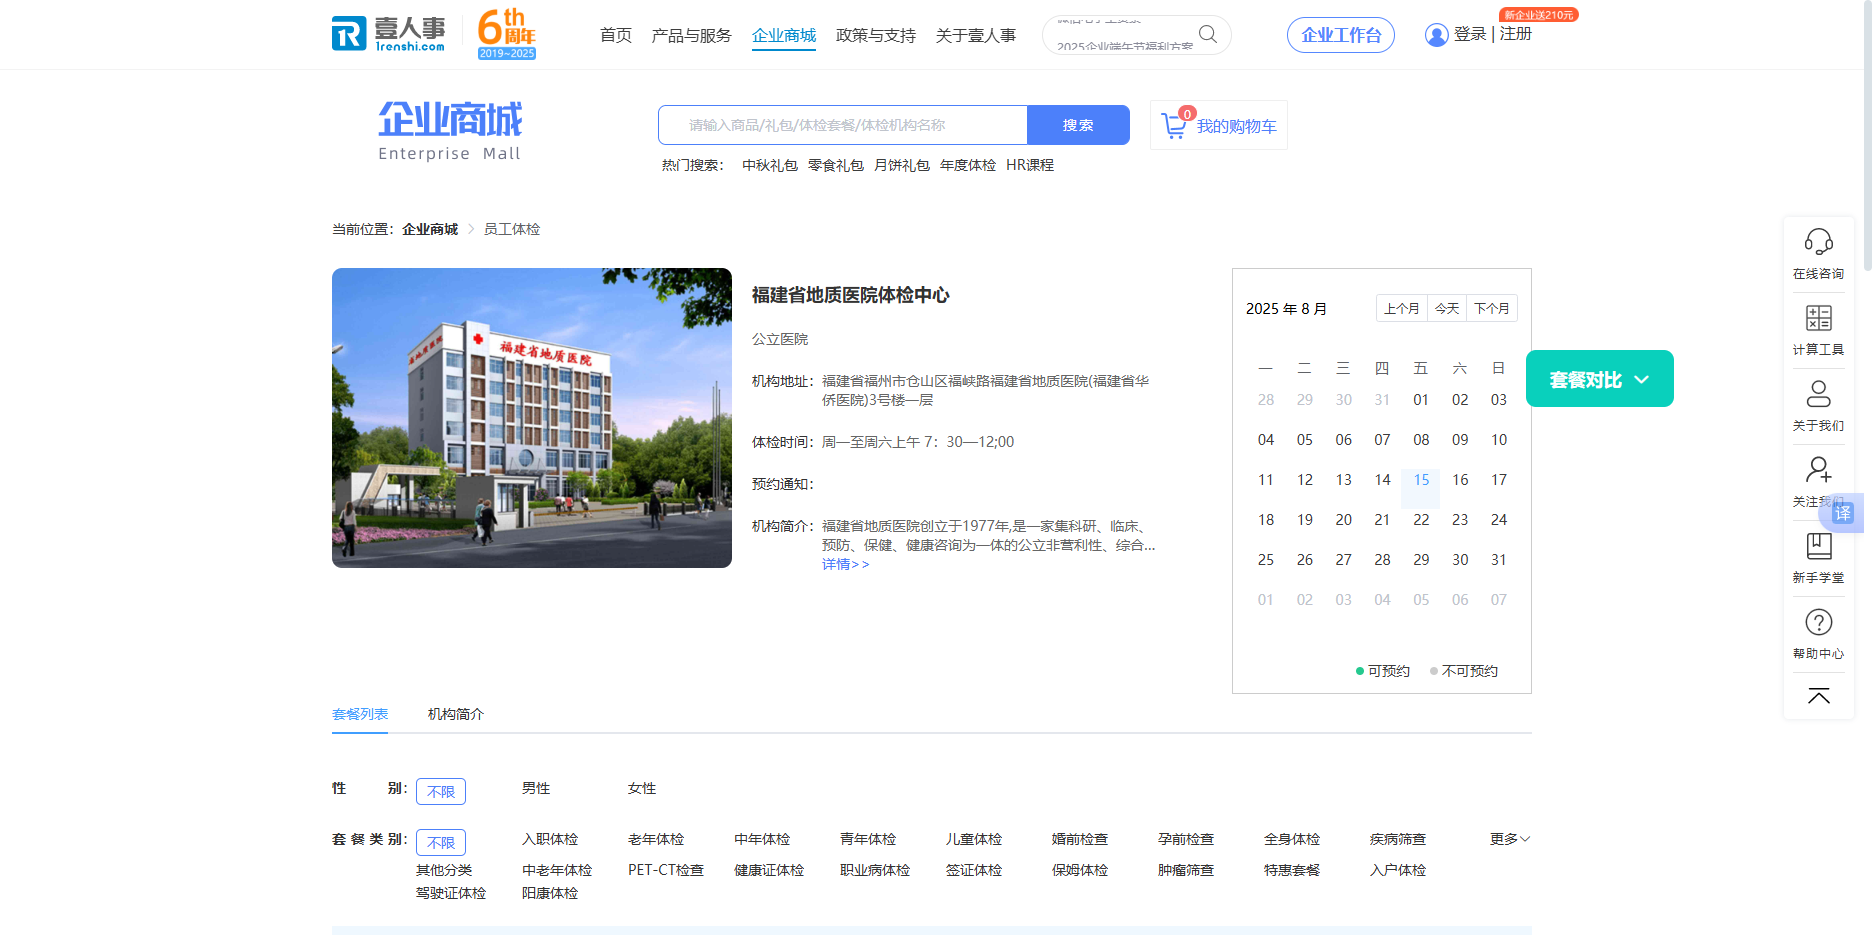Select 婚前检查 package category
This screenshot has height=935, width=1872.
tap(1080, 839)
